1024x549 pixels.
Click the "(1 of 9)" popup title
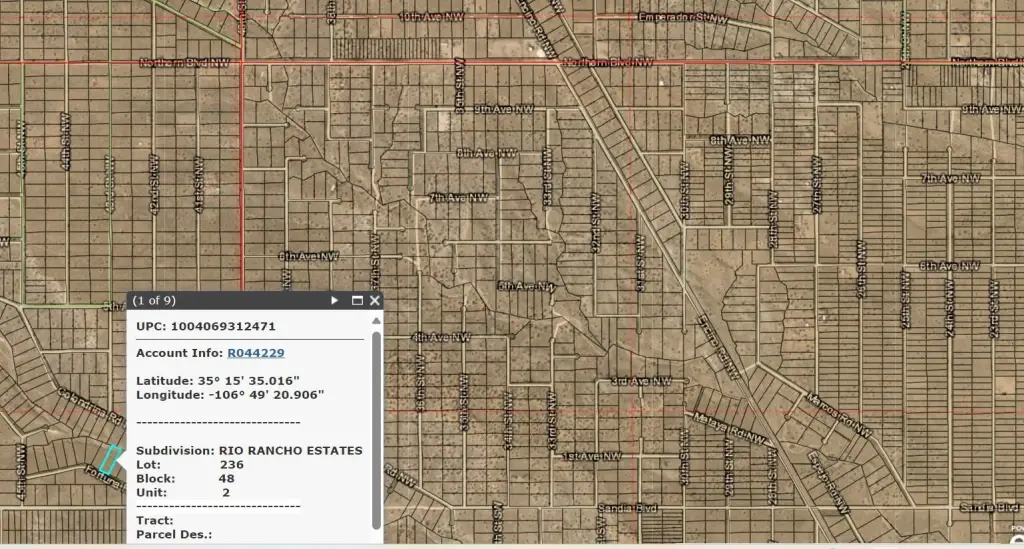coord(154,300)
